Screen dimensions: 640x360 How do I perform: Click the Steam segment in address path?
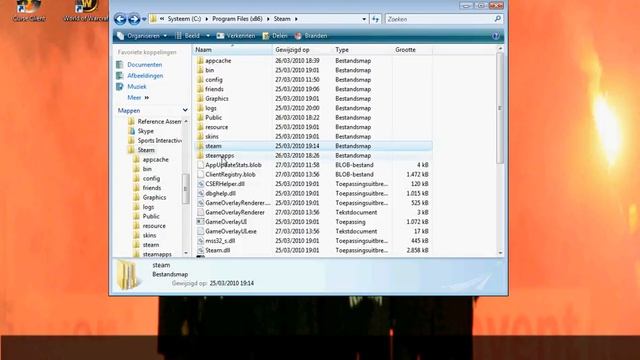click(282, 19)
